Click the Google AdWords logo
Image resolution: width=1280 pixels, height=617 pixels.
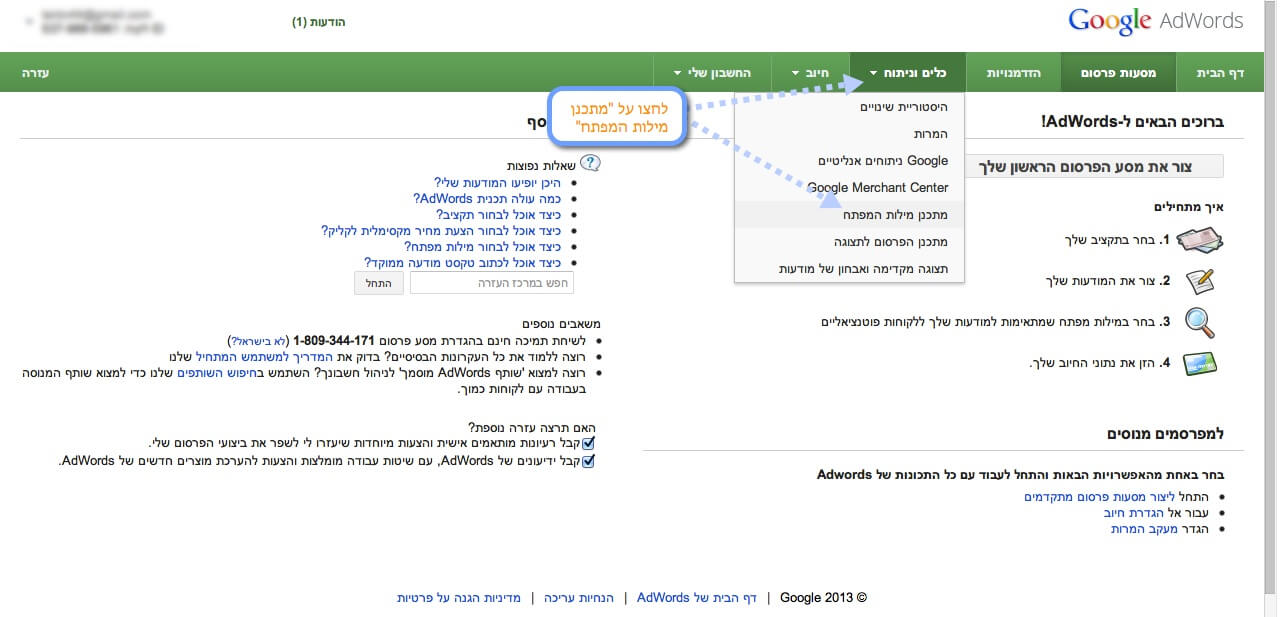point(1155,21)
